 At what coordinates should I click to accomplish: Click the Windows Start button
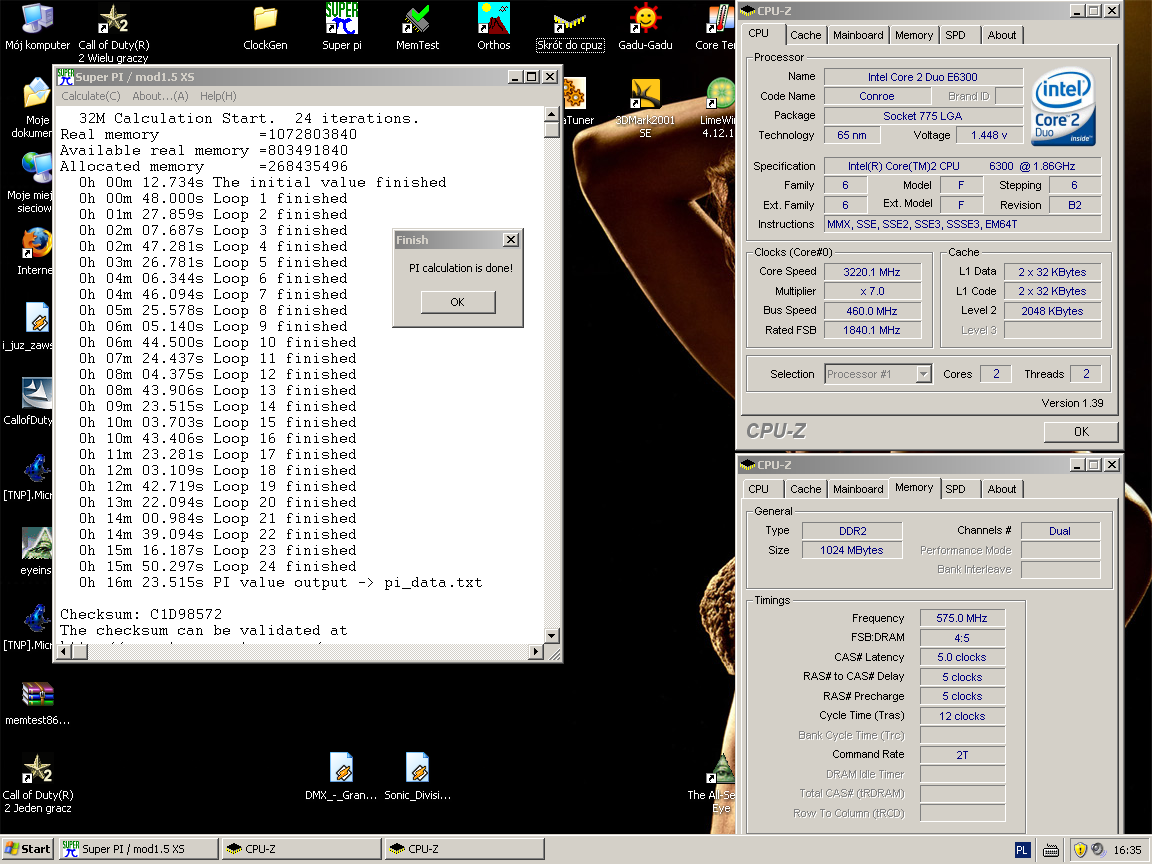click(28, 849)
